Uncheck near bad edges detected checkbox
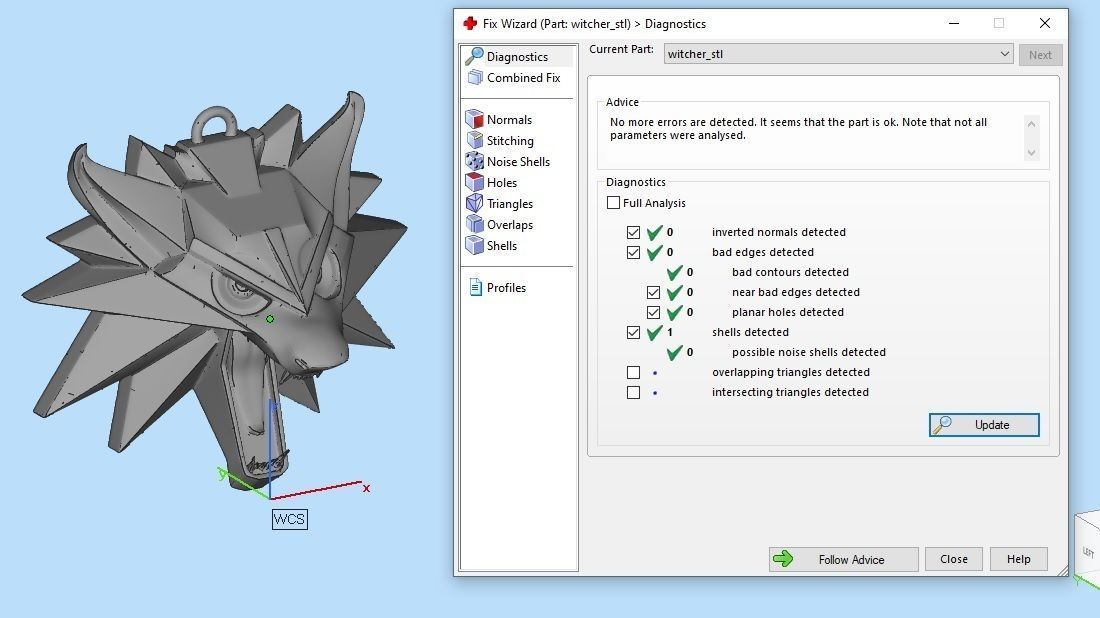This screenshot has height=618, width=1100. tap(653, 293)
